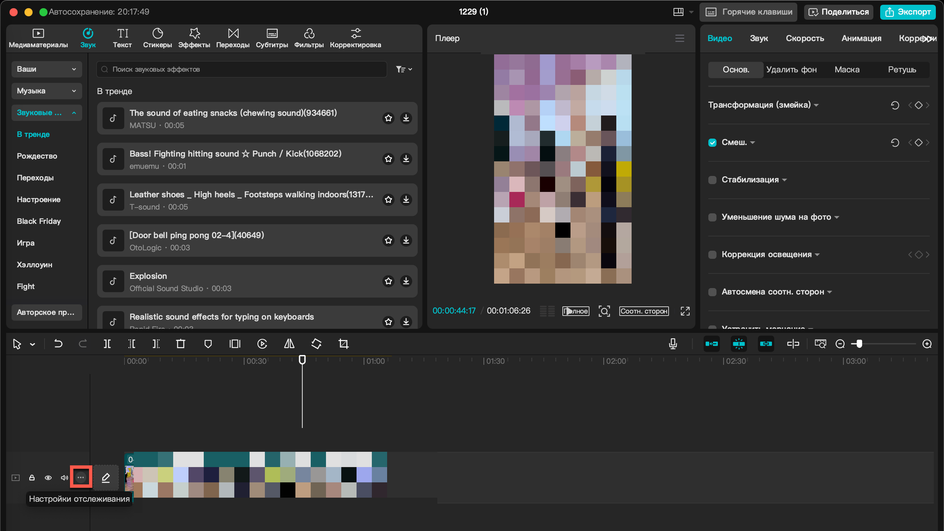Click the mirror flip icon in timeline toolbar
The width and height of the screenshot is (944, 531).
[289, 344]
